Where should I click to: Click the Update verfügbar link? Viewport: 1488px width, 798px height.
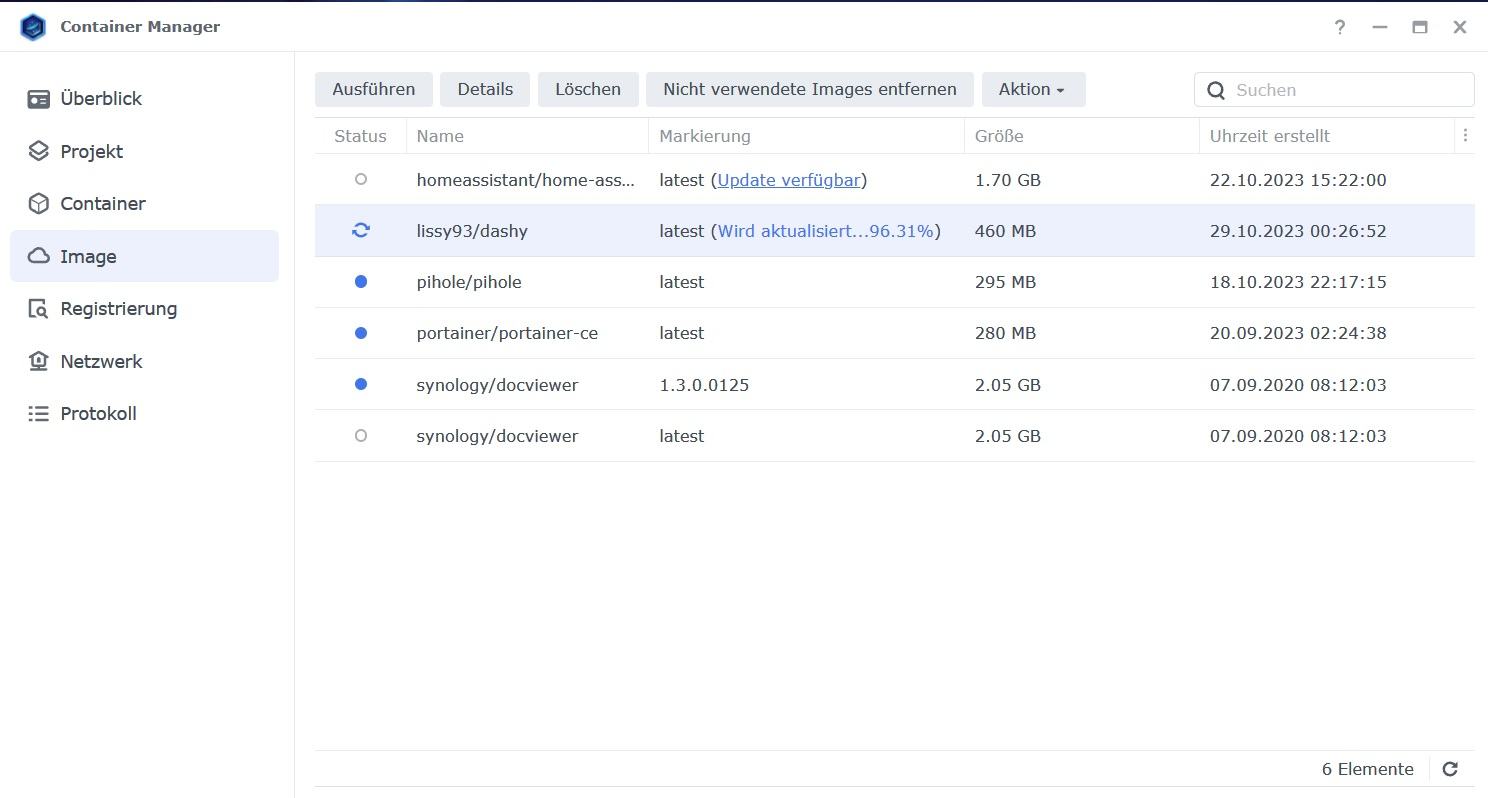click(x=789, y=180)
